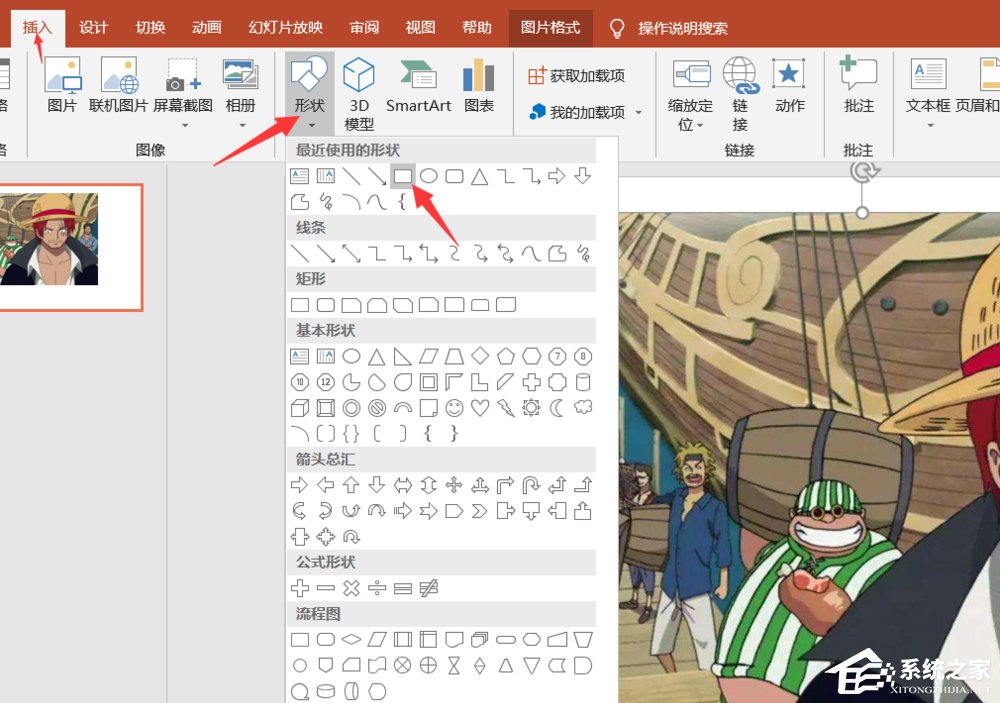Open the SmartArt tool

tap(418, 87)
